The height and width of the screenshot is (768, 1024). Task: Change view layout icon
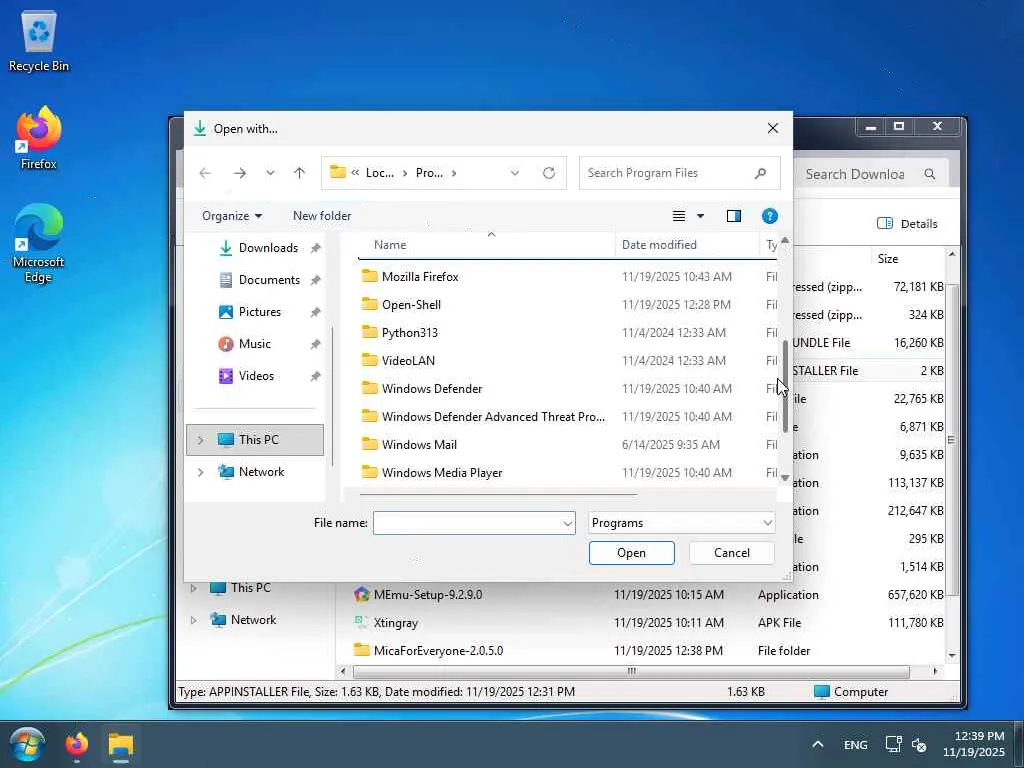[679, 216]
